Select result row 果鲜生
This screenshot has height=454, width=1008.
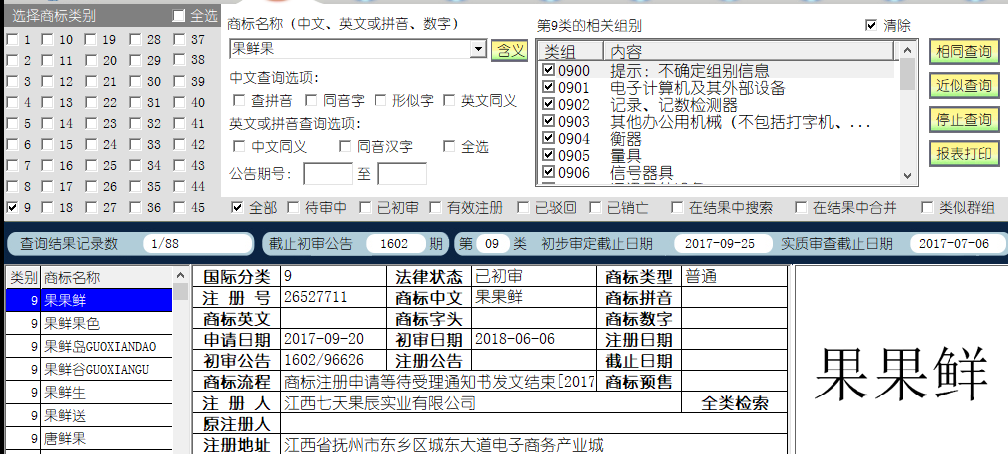[x=89, y=393]
